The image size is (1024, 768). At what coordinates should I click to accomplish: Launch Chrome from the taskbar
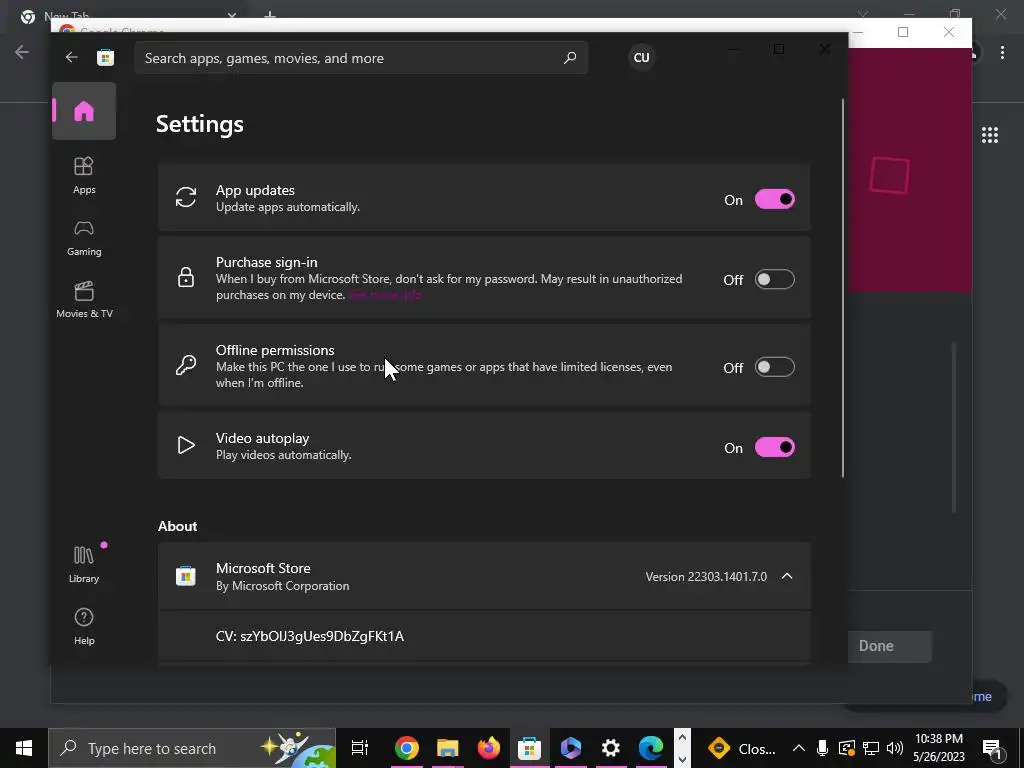[x=406, y=748]
